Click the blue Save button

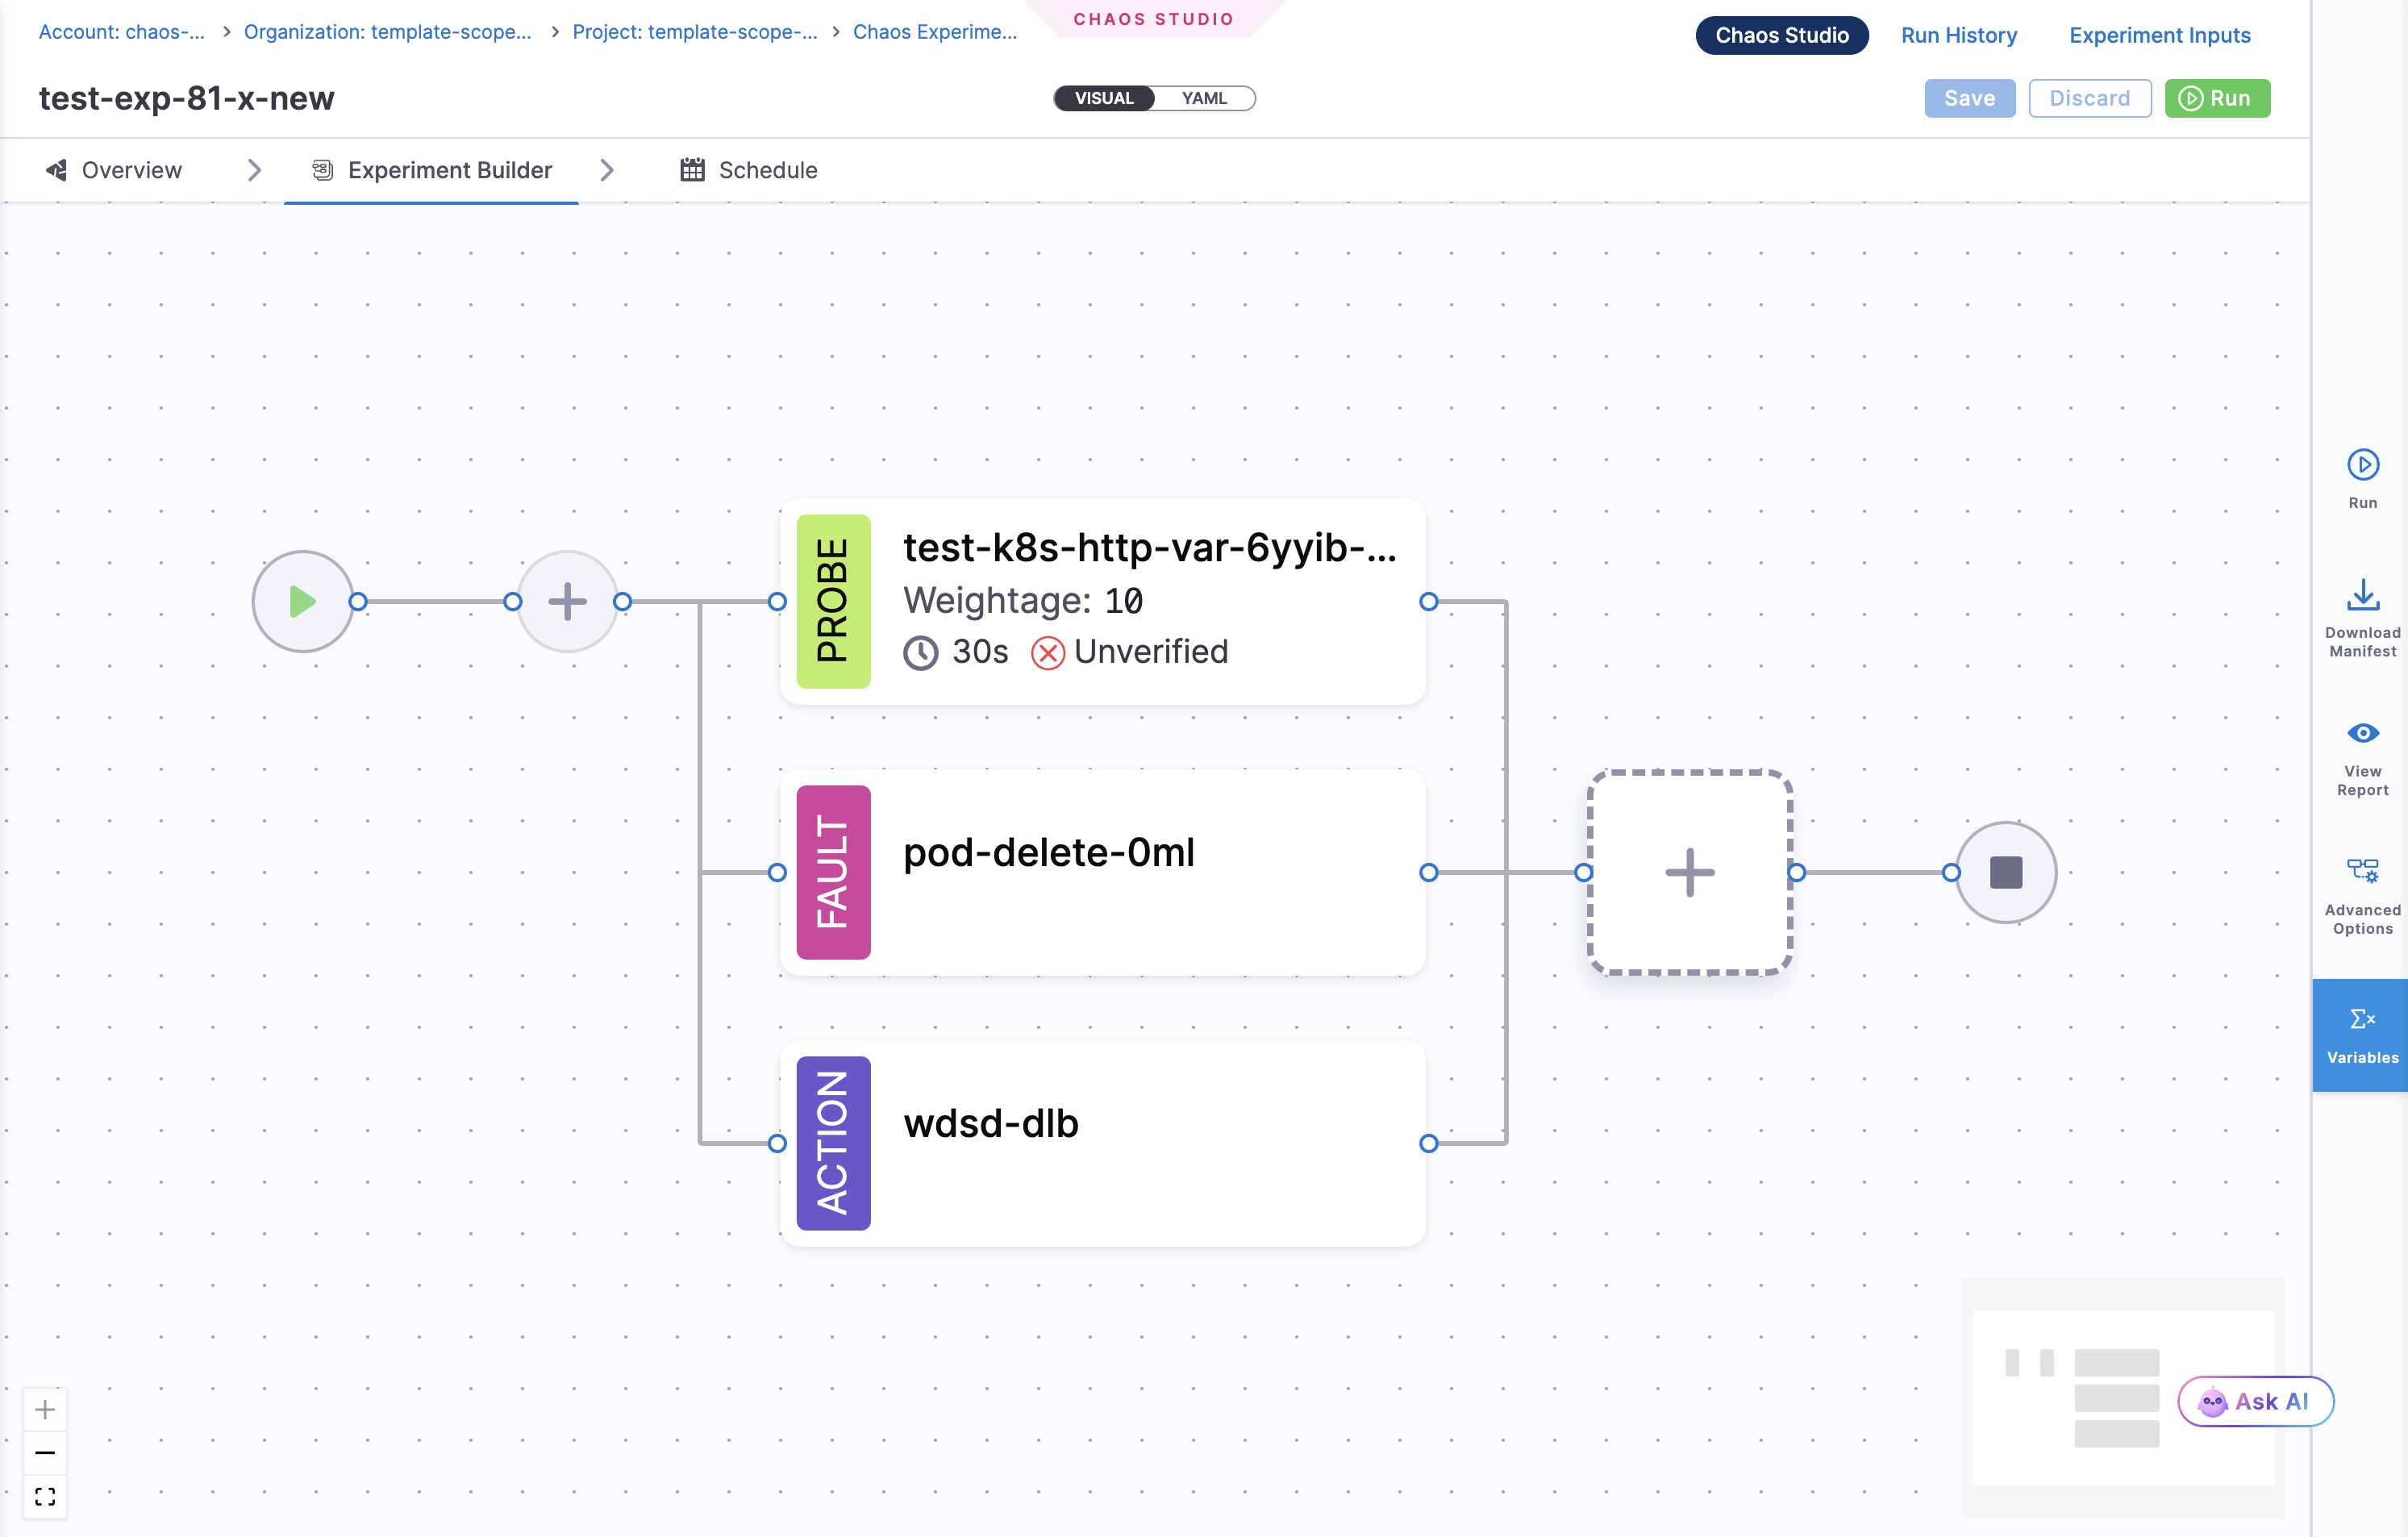(1969, 98)
